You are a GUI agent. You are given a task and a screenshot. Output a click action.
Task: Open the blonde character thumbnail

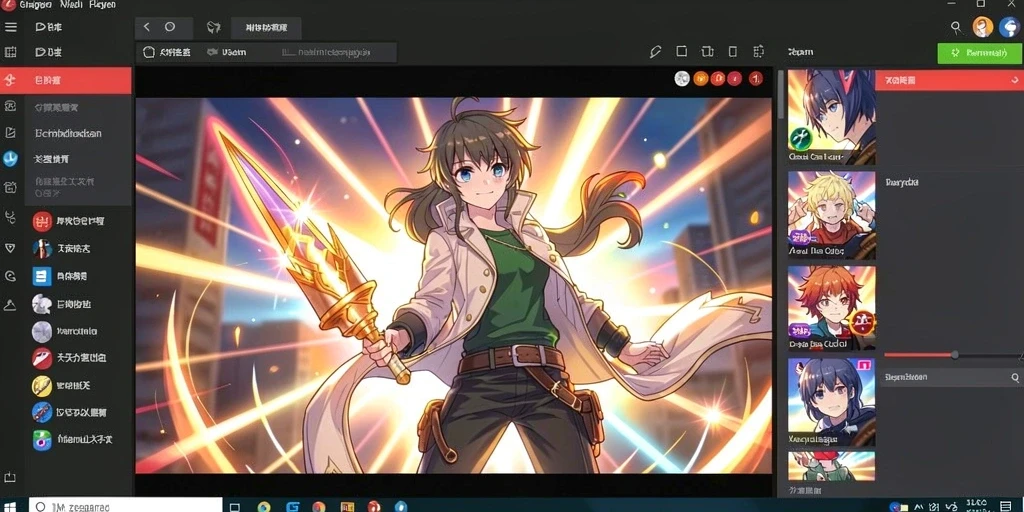click(831, 214)
